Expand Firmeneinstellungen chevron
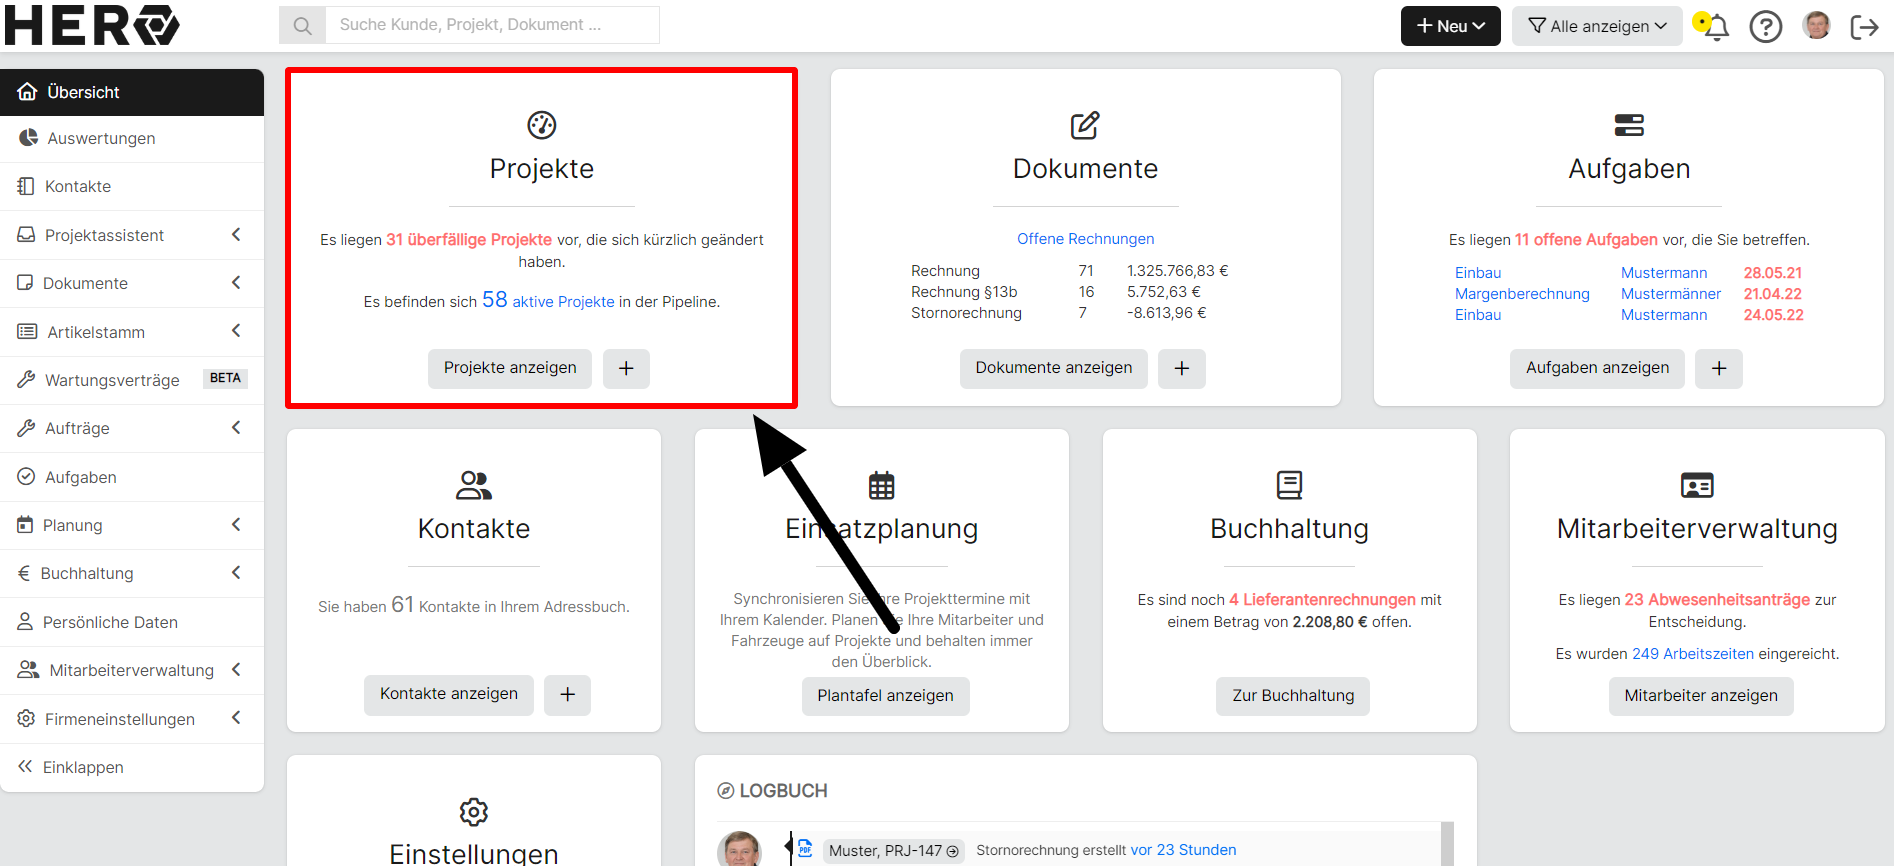 [236, 717]
